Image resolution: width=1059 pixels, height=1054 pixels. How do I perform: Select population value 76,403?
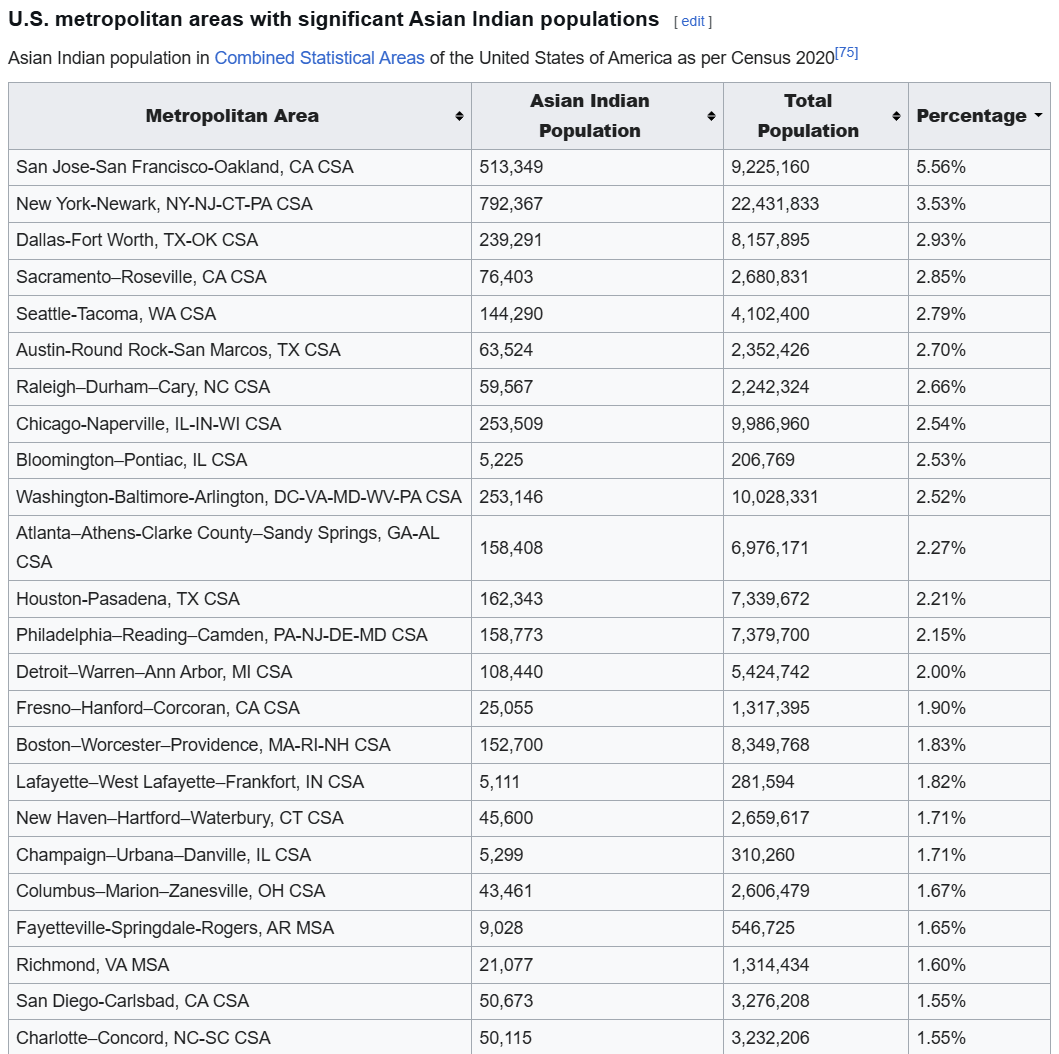[x=506, y=277]
